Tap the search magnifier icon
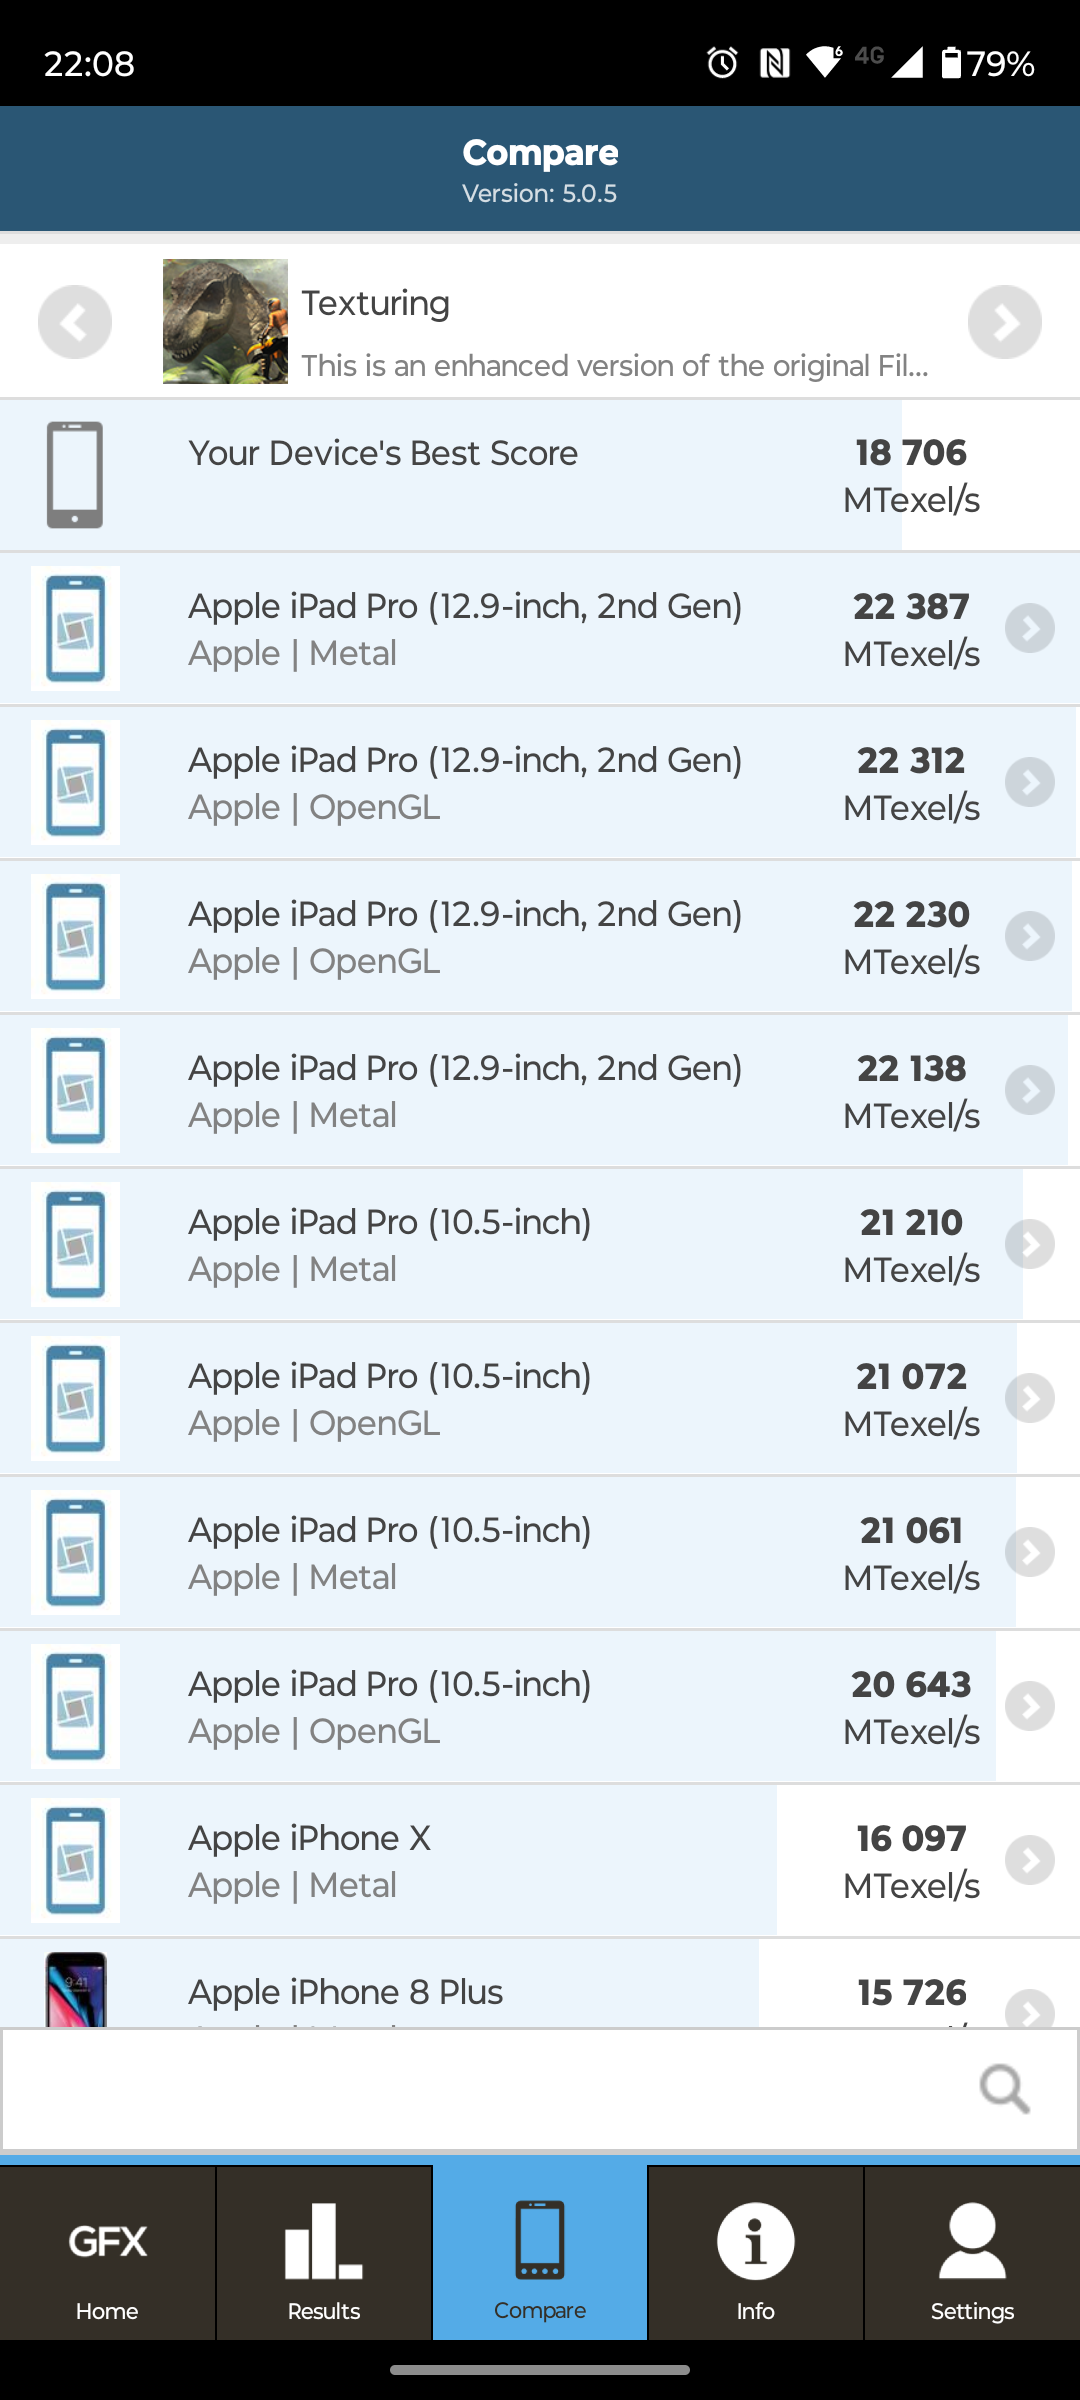This screenshot has width=1080, height=2400. coord(1004,2088)
